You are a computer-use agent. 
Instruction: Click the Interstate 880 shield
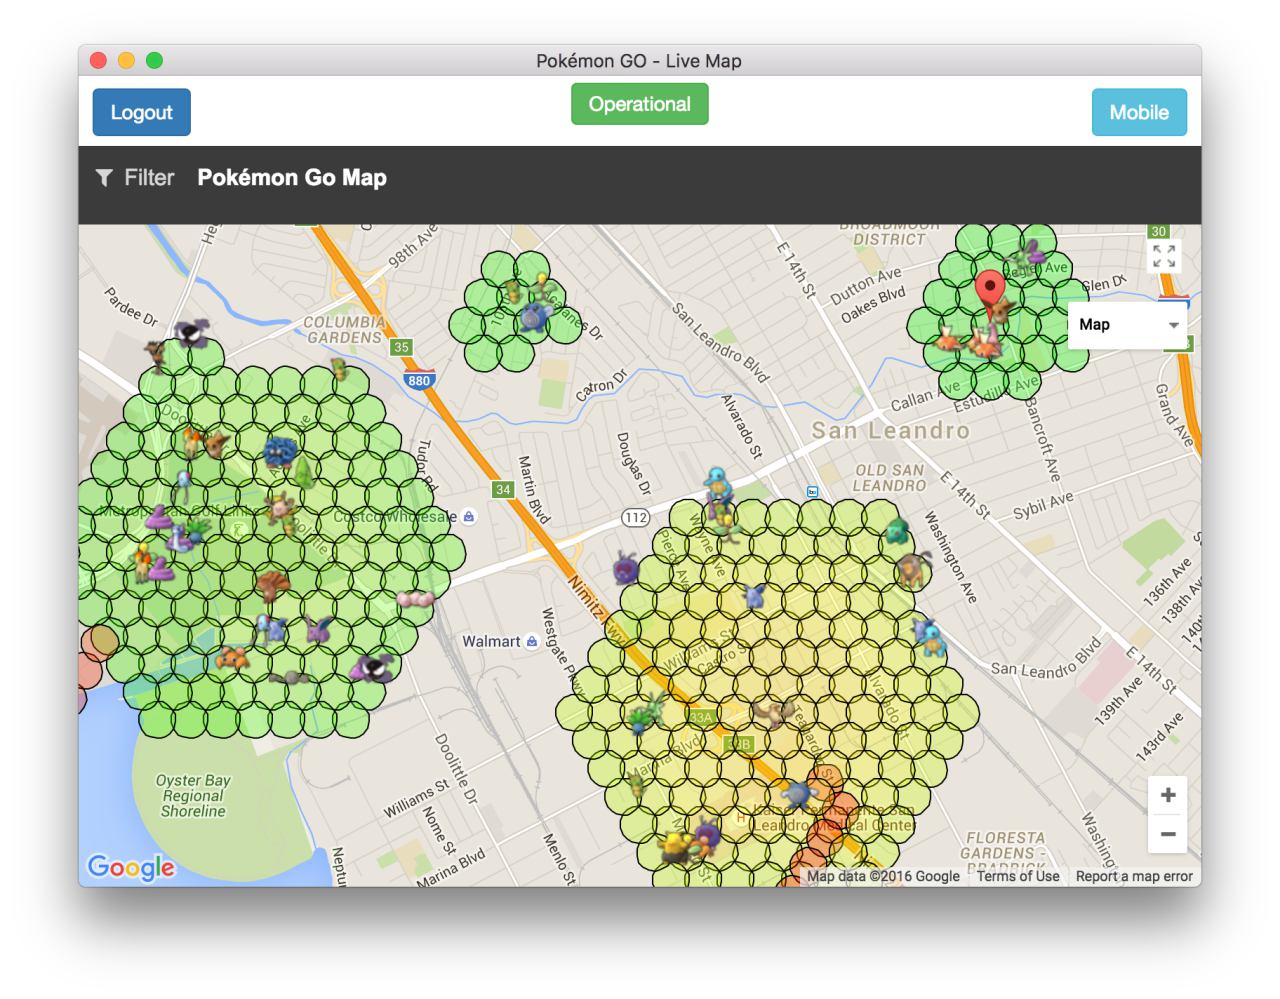419,380
